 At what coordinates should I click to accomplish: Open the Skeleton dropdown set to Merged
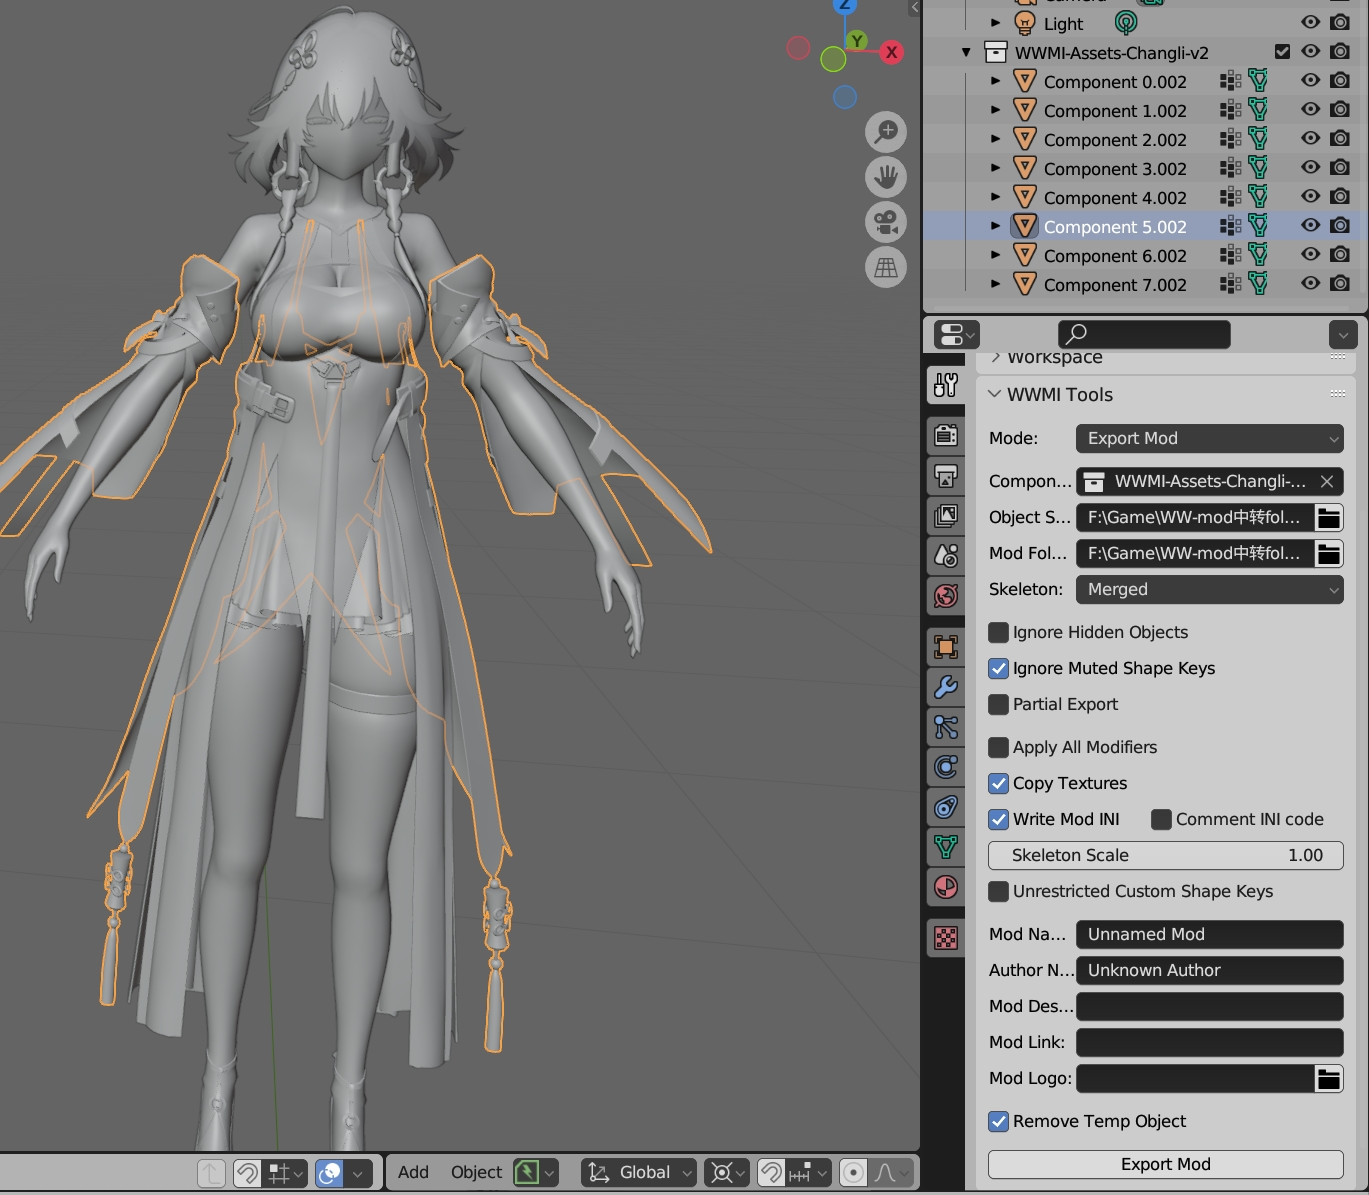(x=1209, y=589)
